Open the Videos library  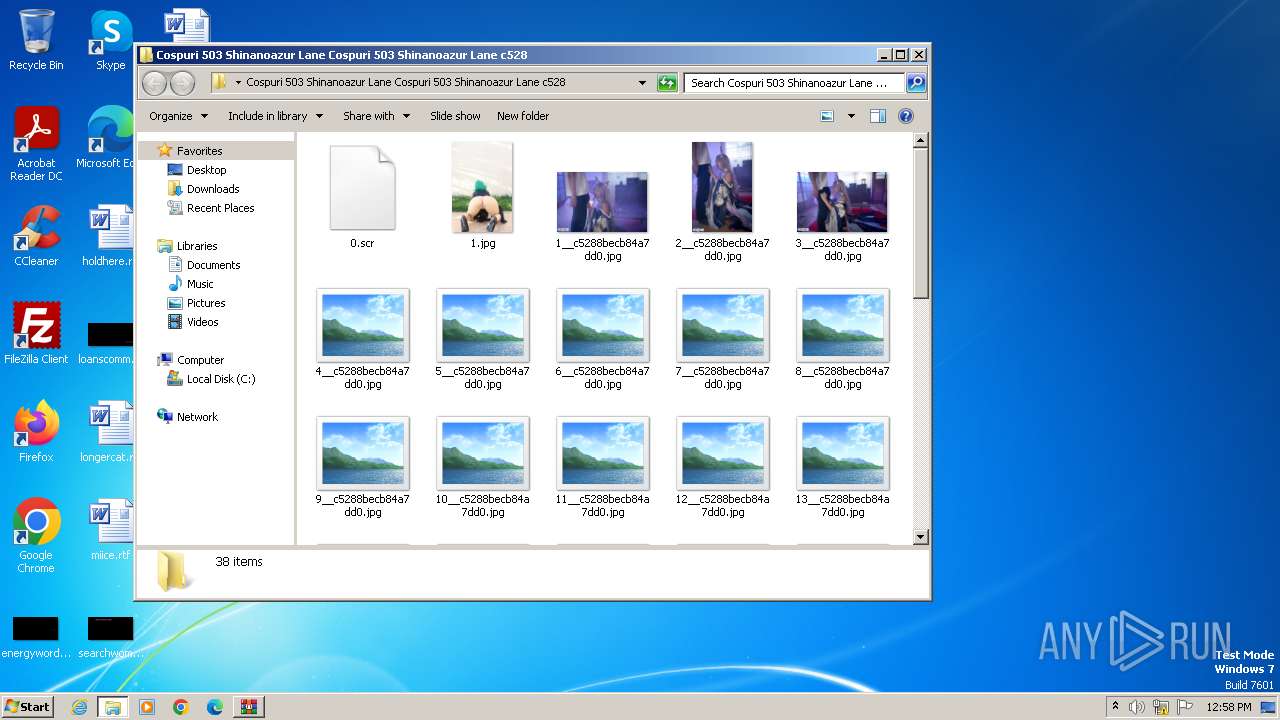pyautogui.click(x=202, y=322)
